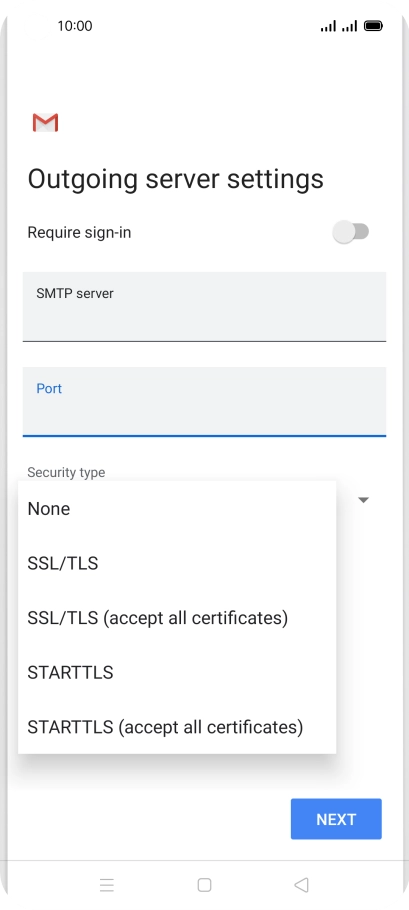Click the Security type dropdown arrow
The height and width of the screenshot is (910, 409).
(x=364, y=500)
